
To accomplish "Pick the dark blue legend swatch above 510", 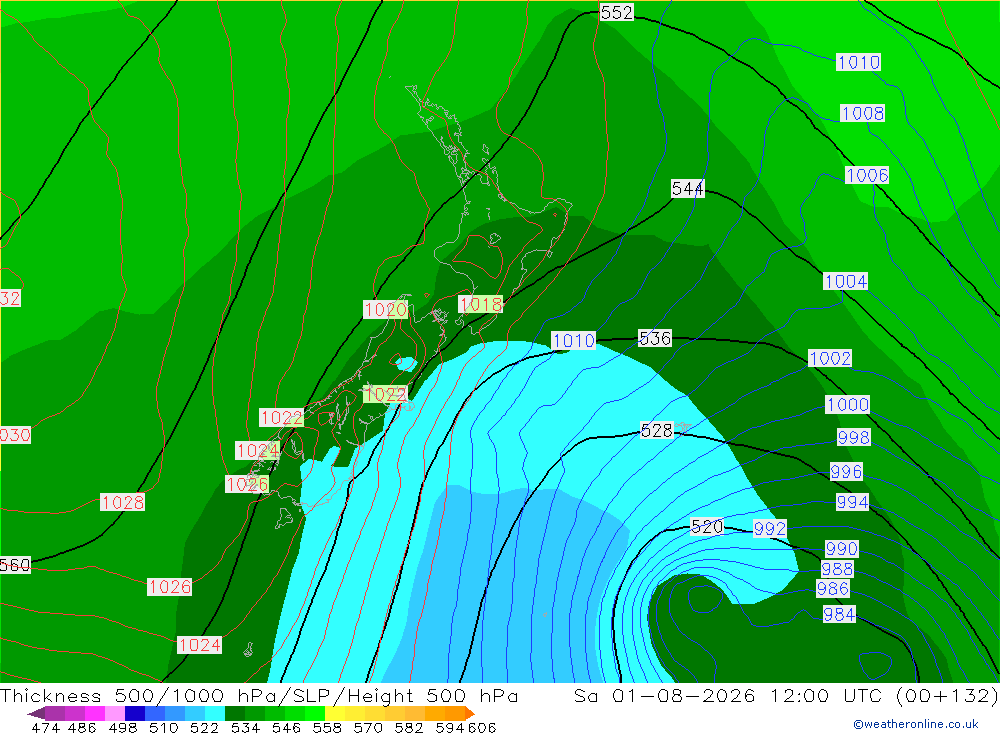I will pyautogui.click(x=135, y=713).
